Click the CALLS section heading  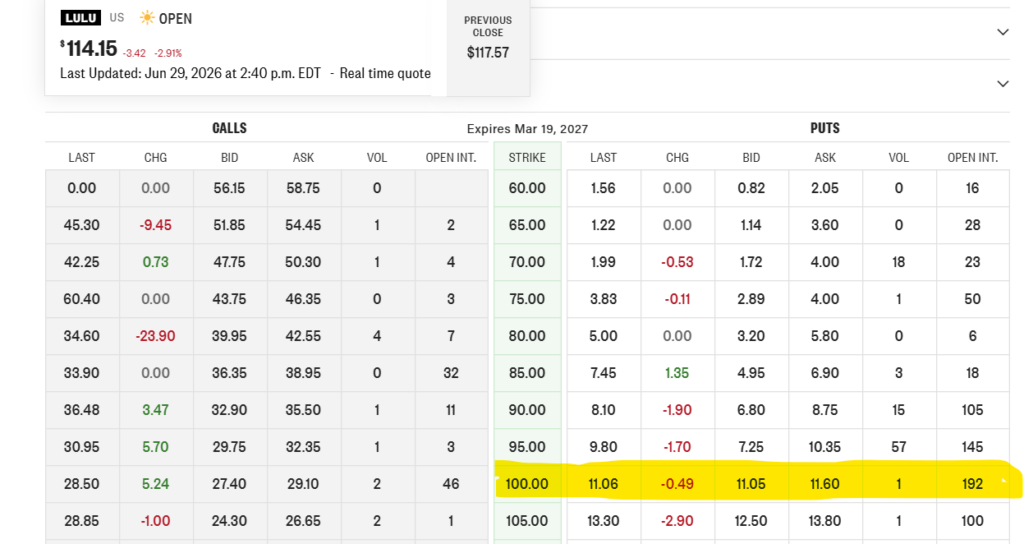click(x=229, y=128)
